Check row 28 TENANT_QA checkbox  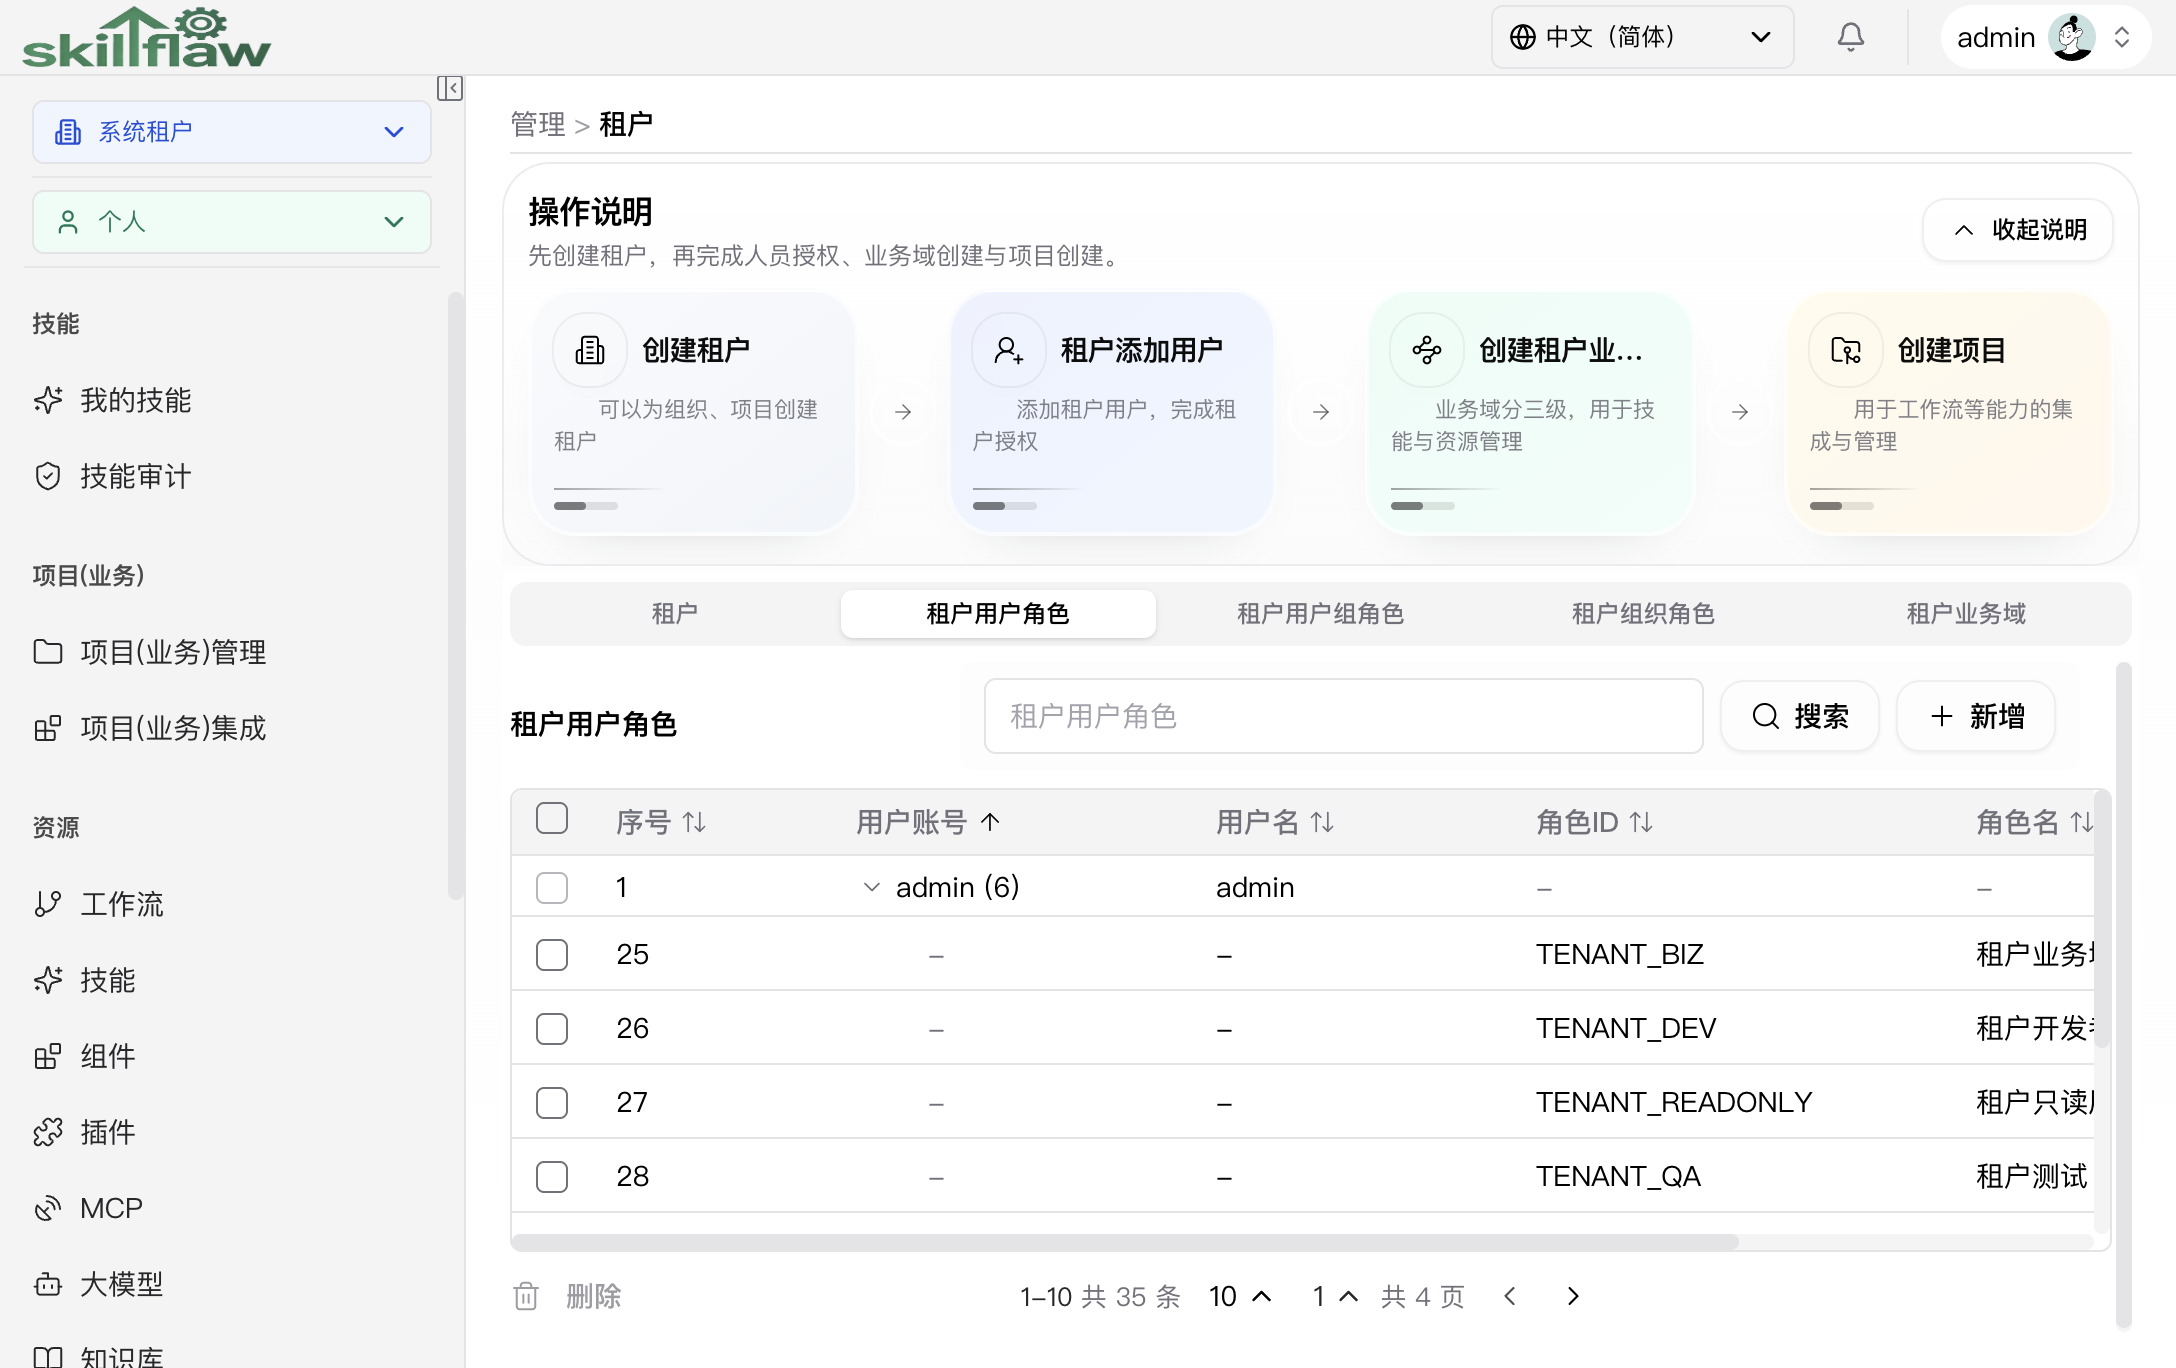[x=552, y=1176]
